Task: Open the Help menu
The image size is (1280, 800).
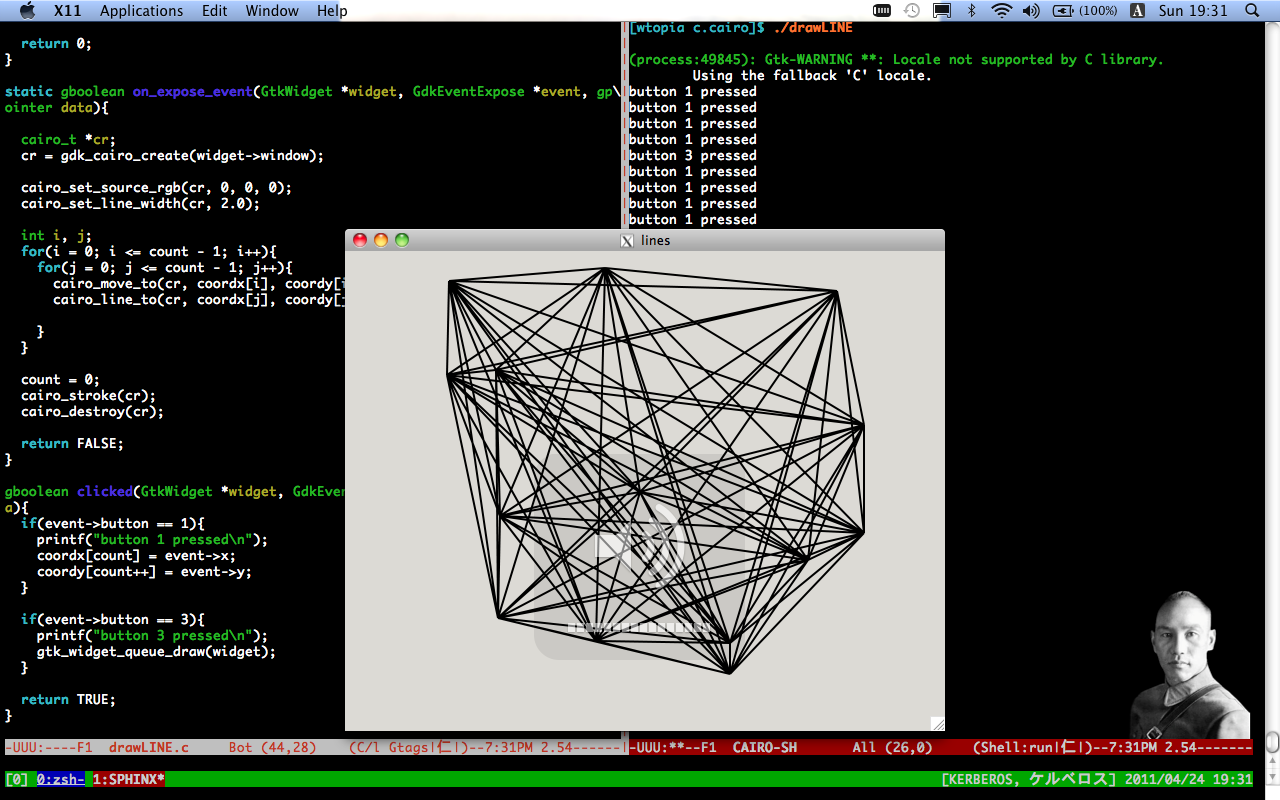Action: coord(332,11)
